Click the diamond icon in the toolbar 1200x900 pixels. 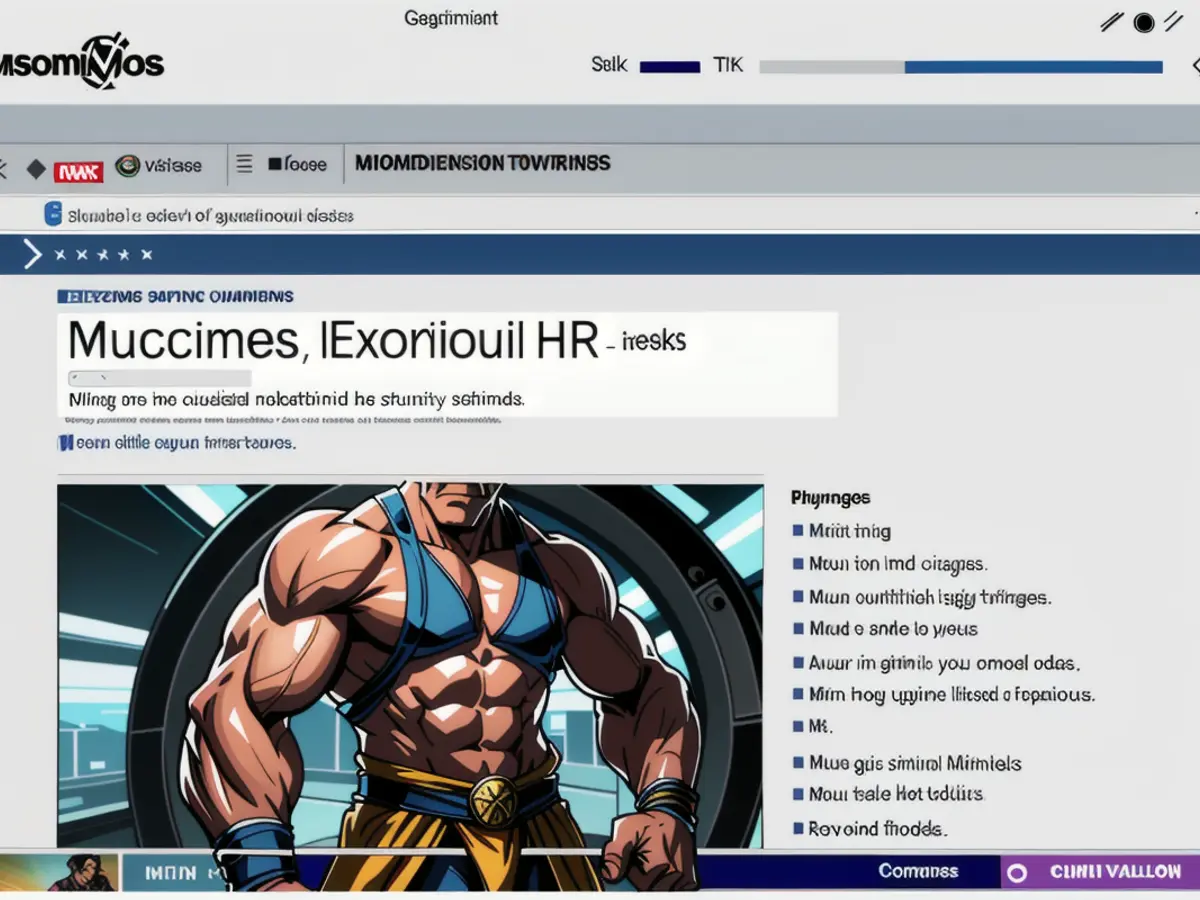36,169
